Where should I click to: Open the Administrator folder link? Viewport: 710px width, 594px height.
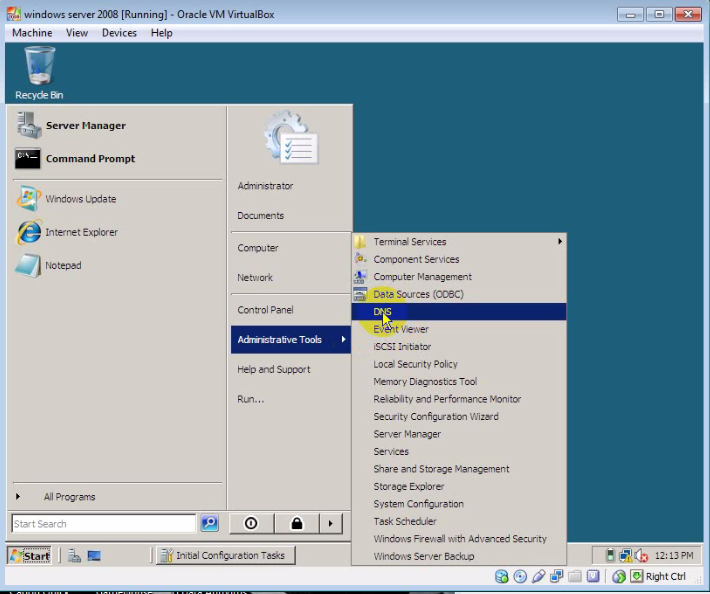click(x=265, y=186)
